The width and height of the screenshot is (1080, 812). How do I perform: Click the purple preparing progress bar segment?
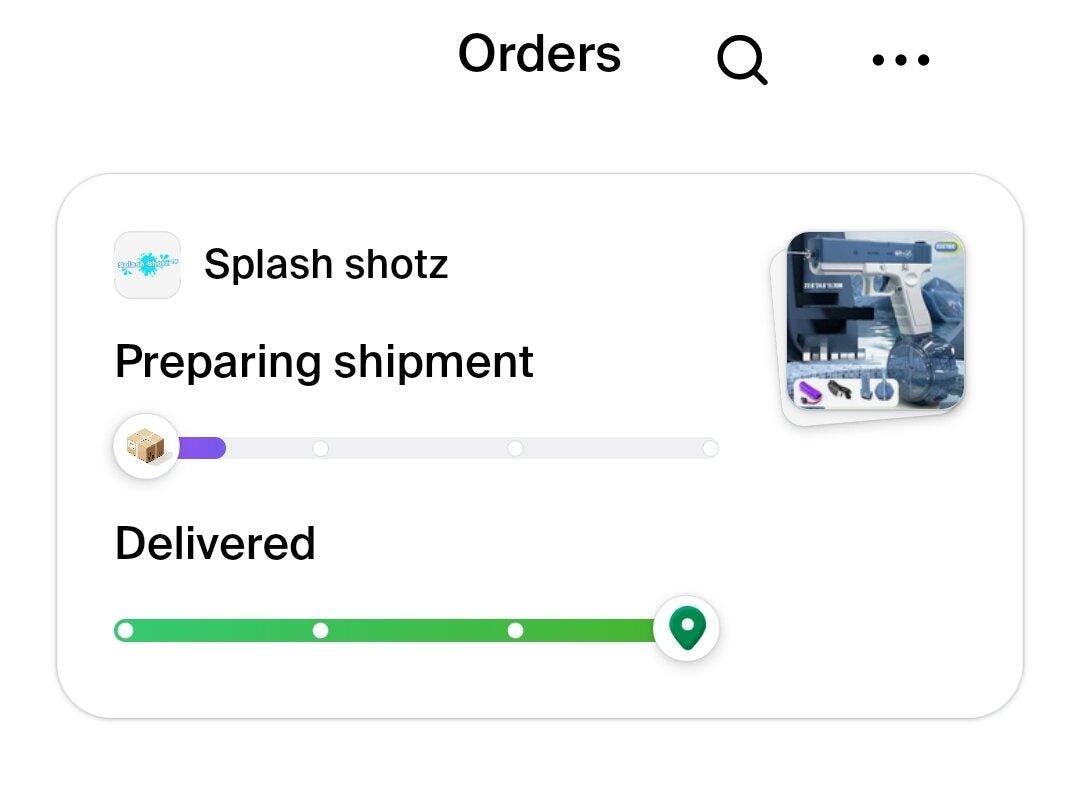(201, 448)
